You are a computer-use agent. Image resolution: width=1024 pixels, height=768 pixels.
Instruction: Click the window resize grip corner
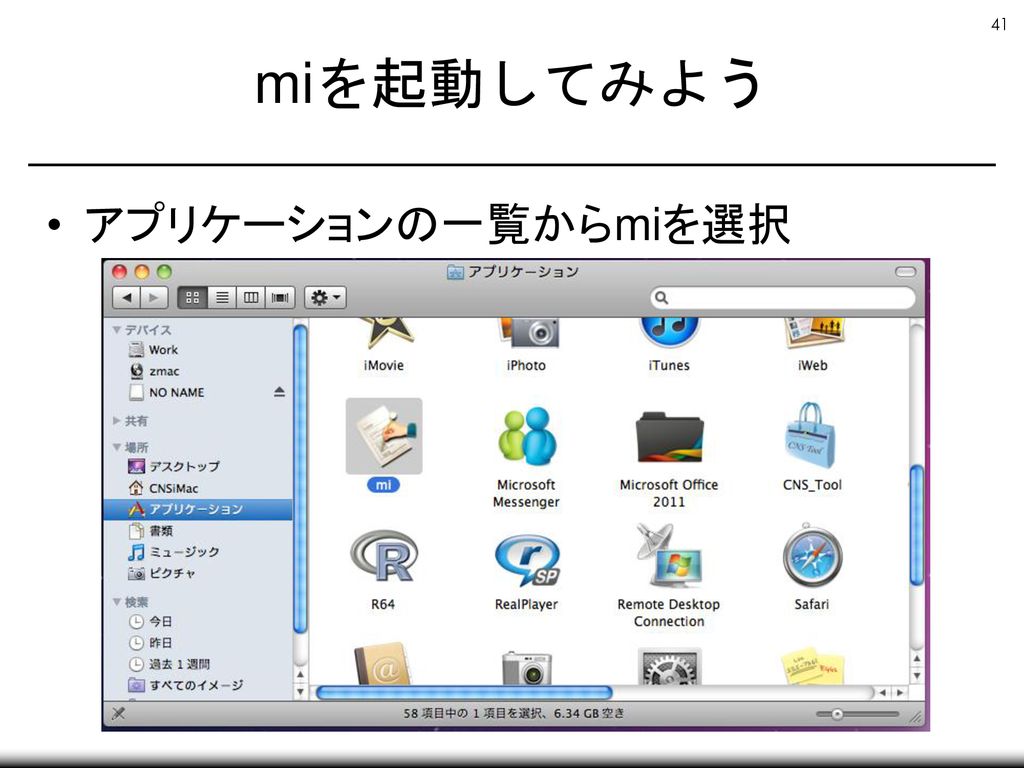[x=916, y=715]
